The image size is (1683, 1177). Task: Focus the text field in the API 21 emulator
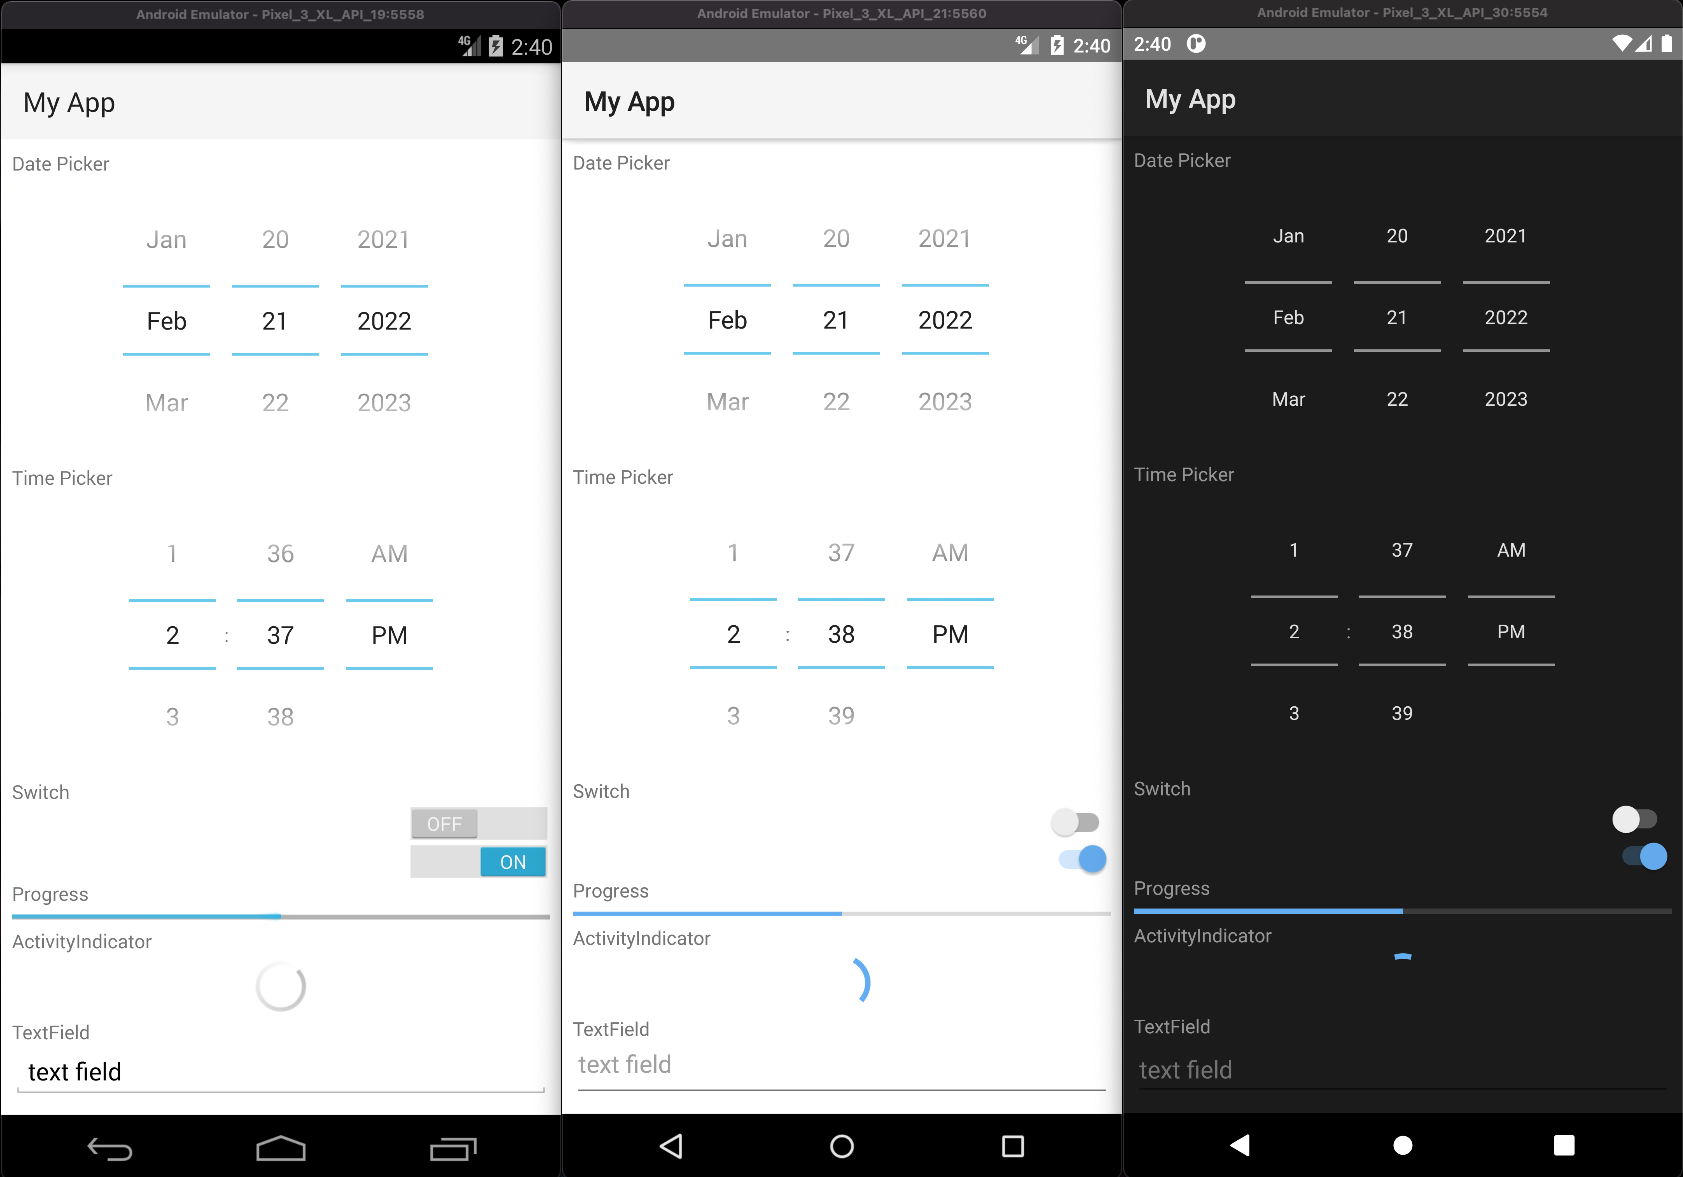click(x=841, y=1066)
